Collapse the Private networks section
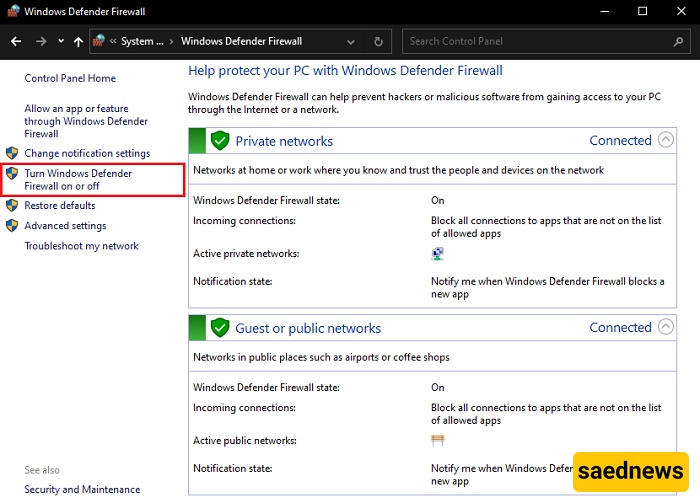 point(666,140)
